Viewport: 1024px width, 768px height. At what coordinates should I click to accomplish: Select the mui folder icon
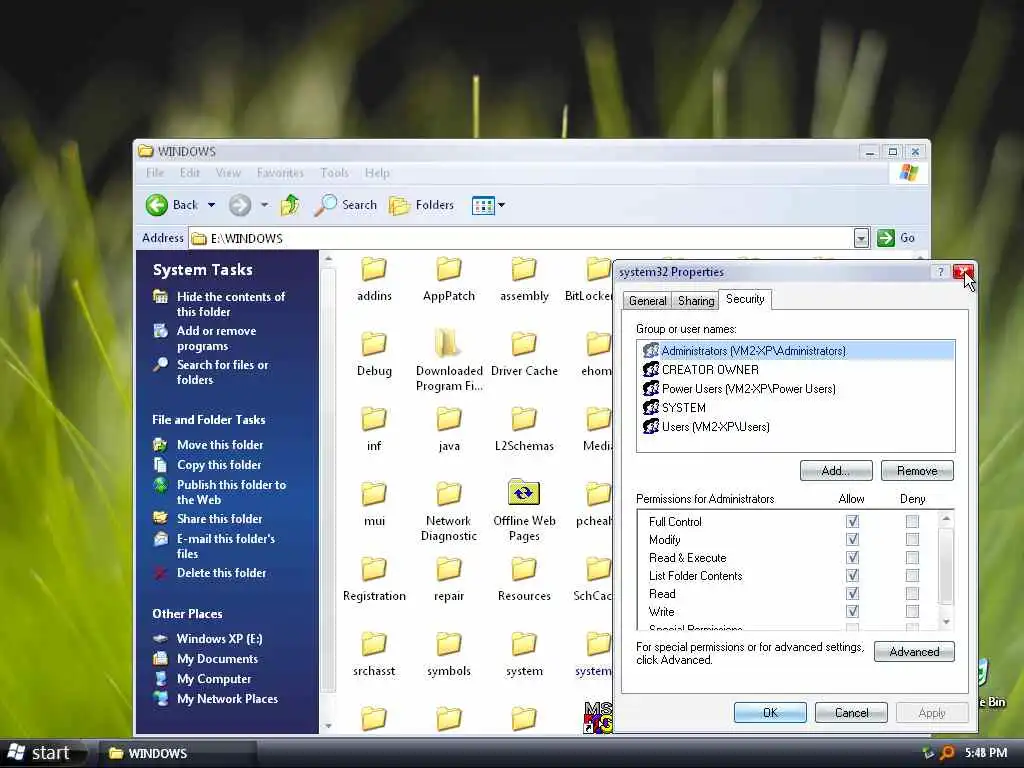[374, 494]
